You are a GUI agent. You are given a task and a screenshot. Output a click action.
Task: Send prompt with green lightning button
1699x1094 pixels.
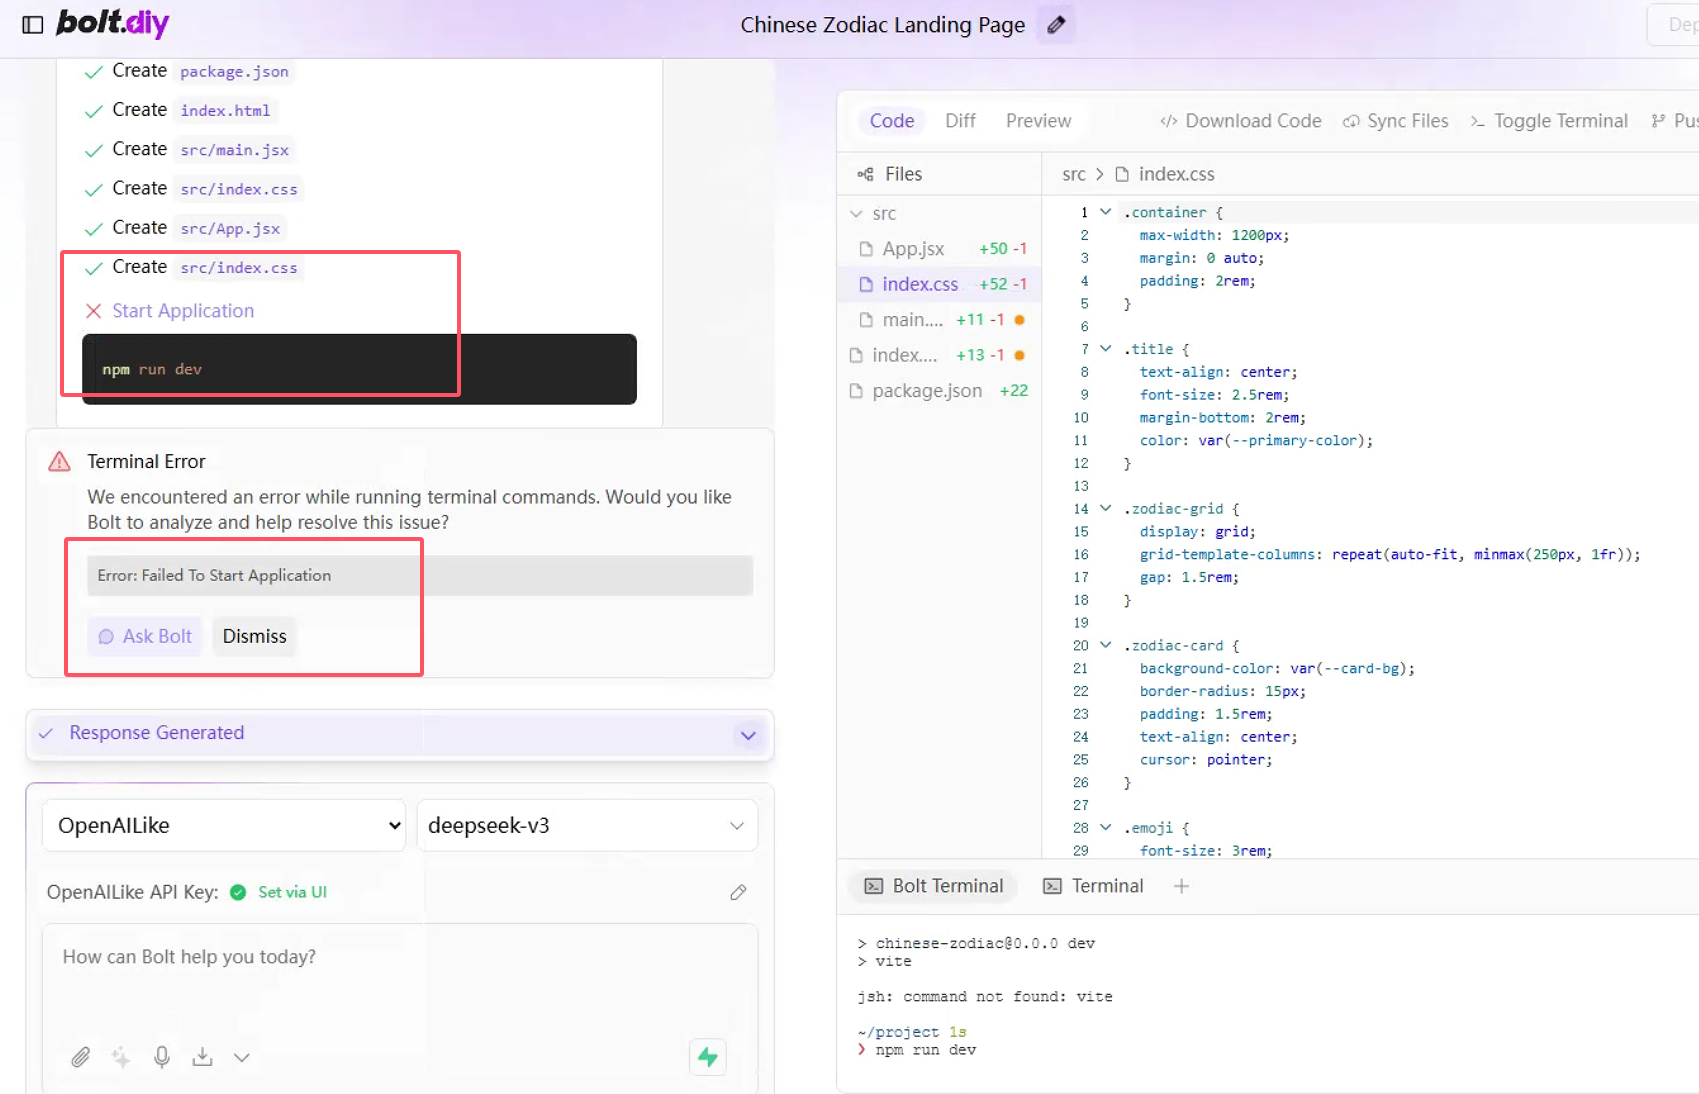(x=708, y=1057)
